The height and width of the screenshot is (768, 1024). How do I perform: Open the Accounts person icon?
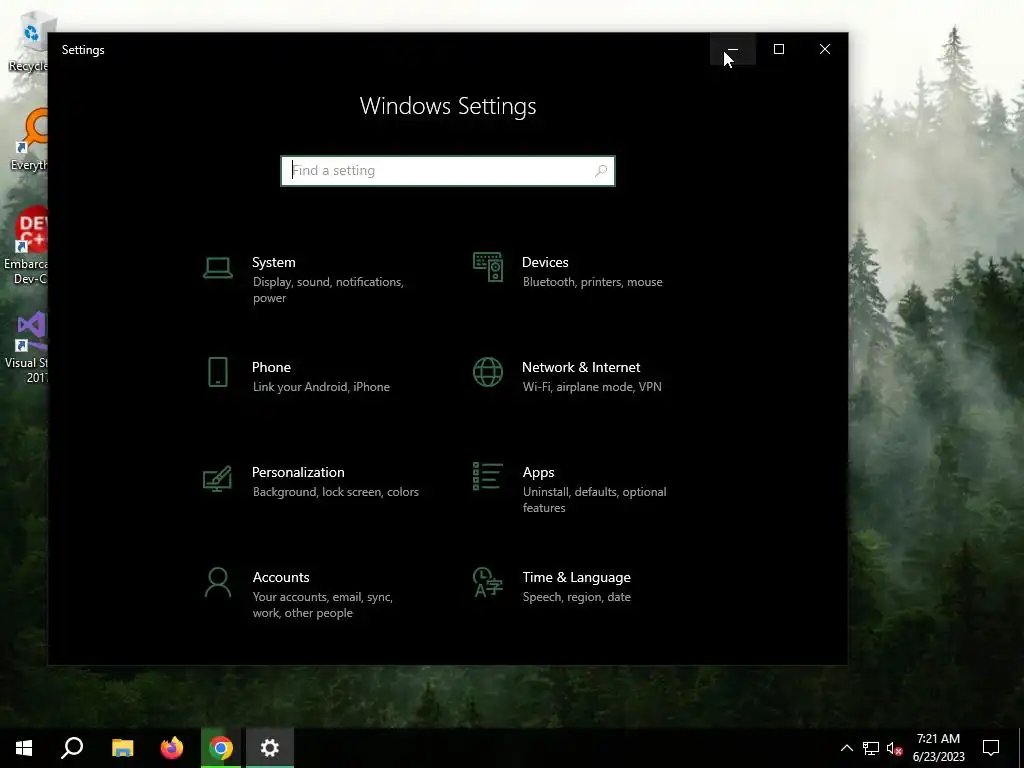217,583
